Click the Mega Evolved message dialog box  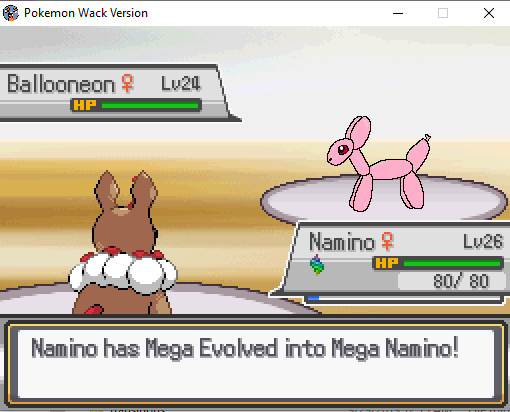click(x=255, y=364)
